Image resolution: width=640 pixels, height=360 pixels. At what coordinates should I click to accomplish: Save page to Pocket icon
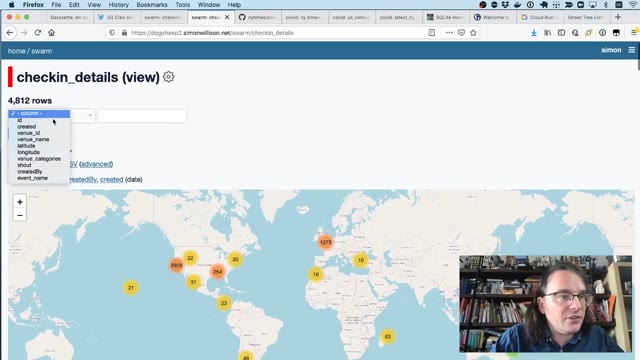[x=461, y=33]
